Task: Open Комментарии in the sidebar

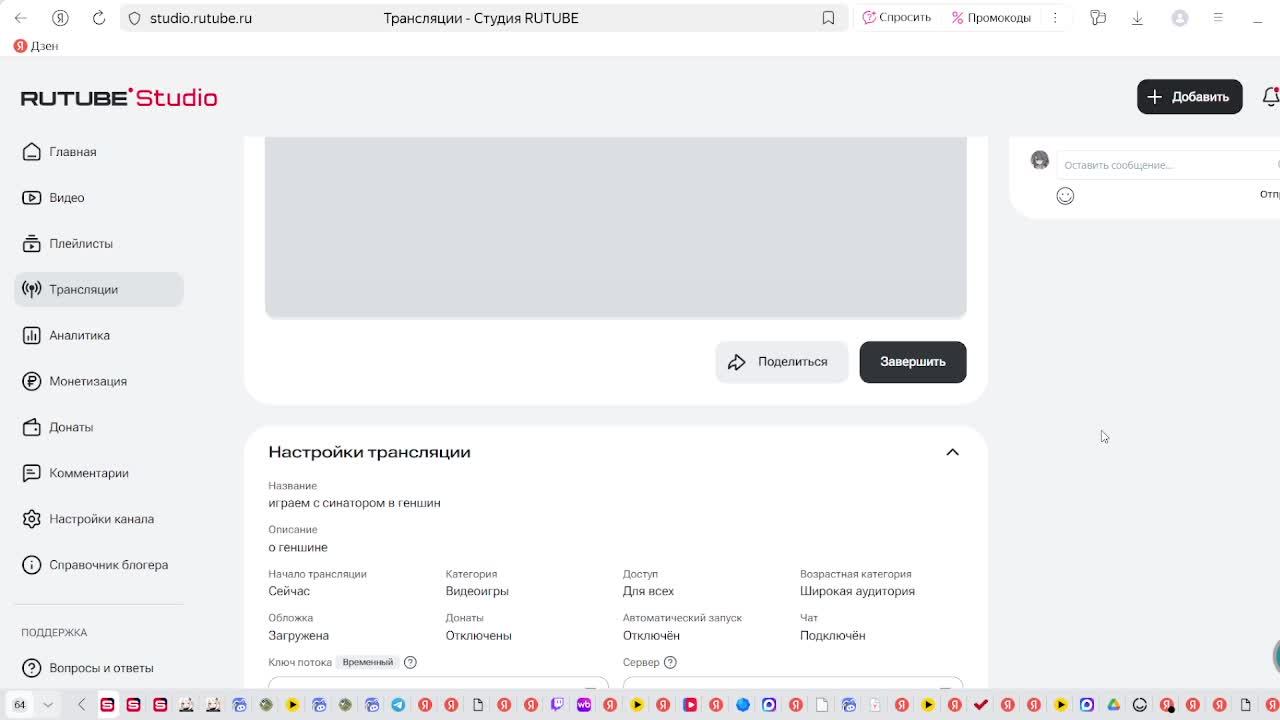Action: (98, 473)
